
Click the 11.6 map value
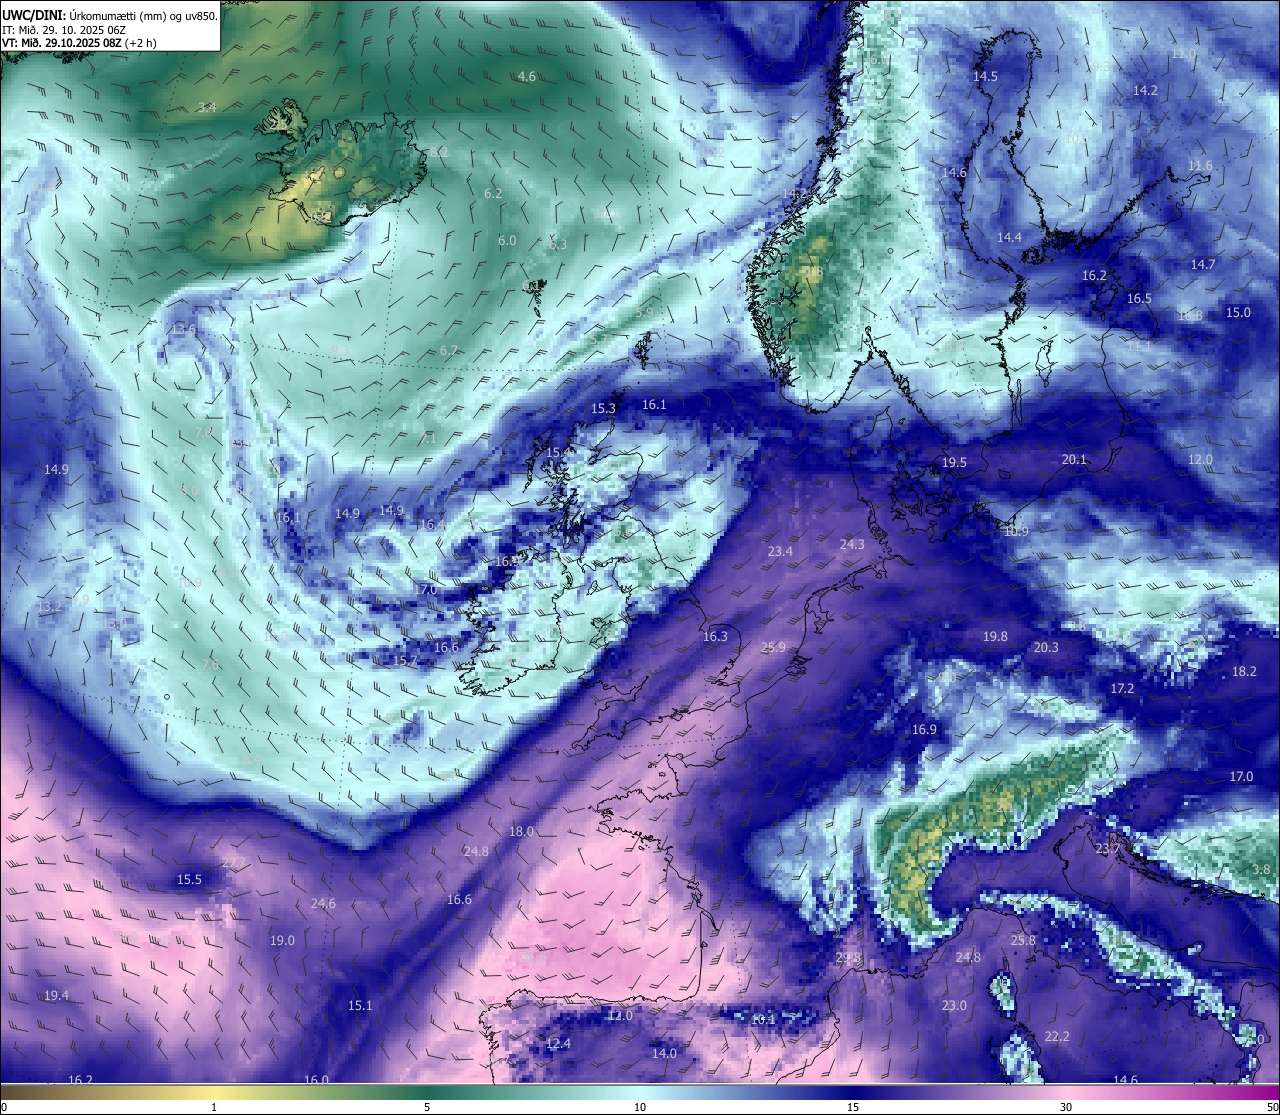coord(1200,166)
